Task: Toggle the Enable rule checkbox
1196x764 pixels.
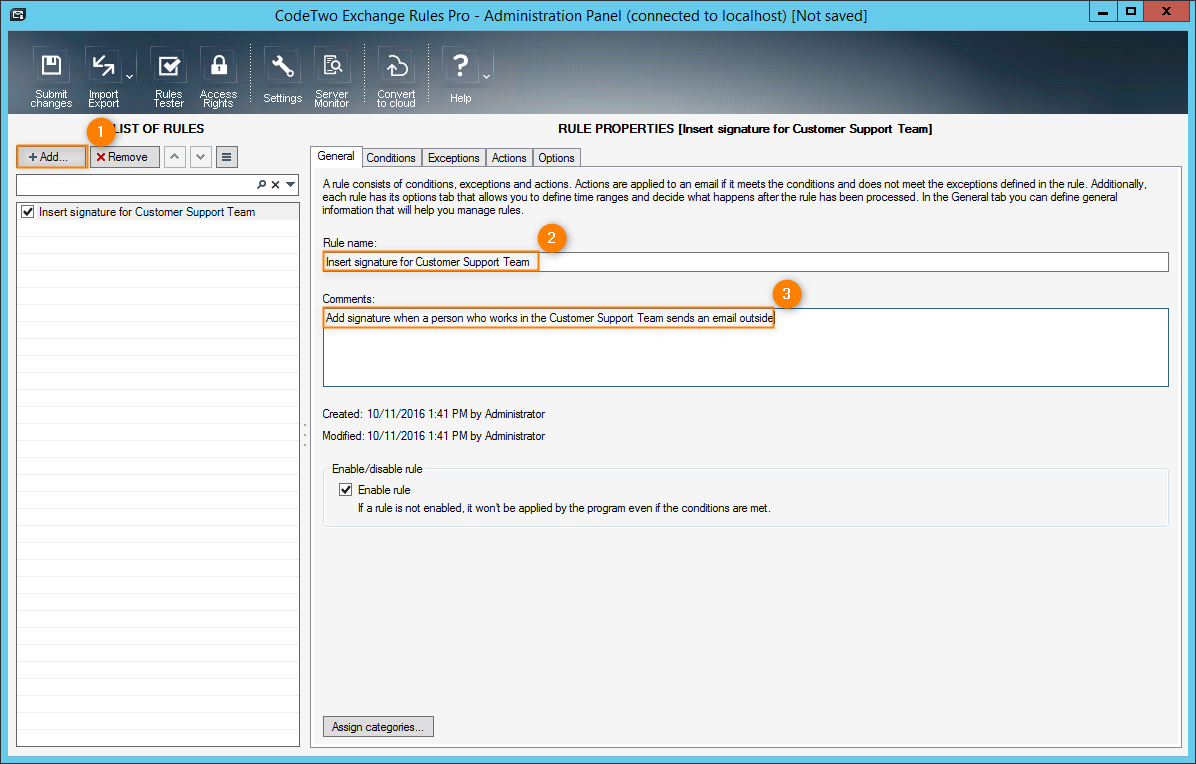Action: (x=346, y=490)
